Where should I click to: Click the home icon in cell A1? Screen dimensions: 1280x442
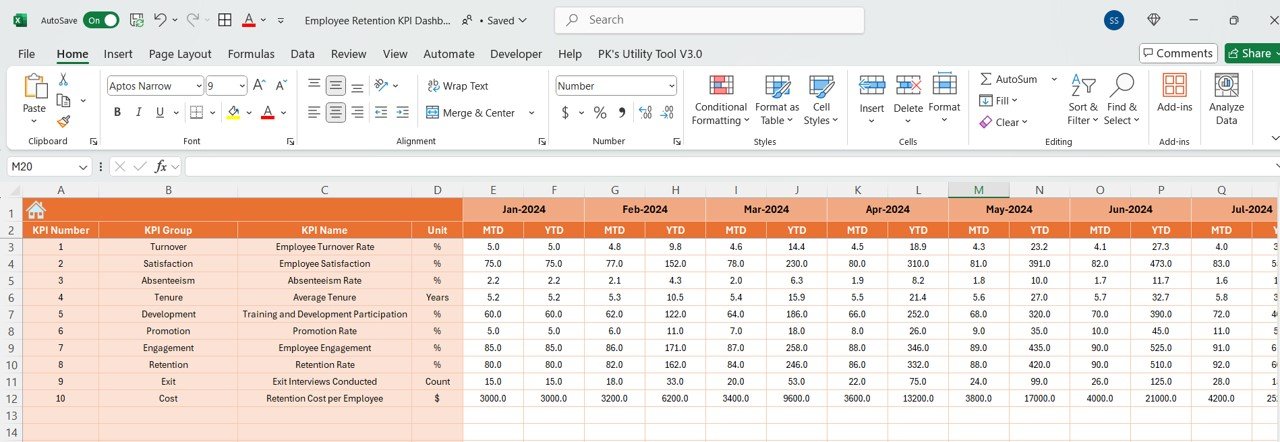coord(36,210)
